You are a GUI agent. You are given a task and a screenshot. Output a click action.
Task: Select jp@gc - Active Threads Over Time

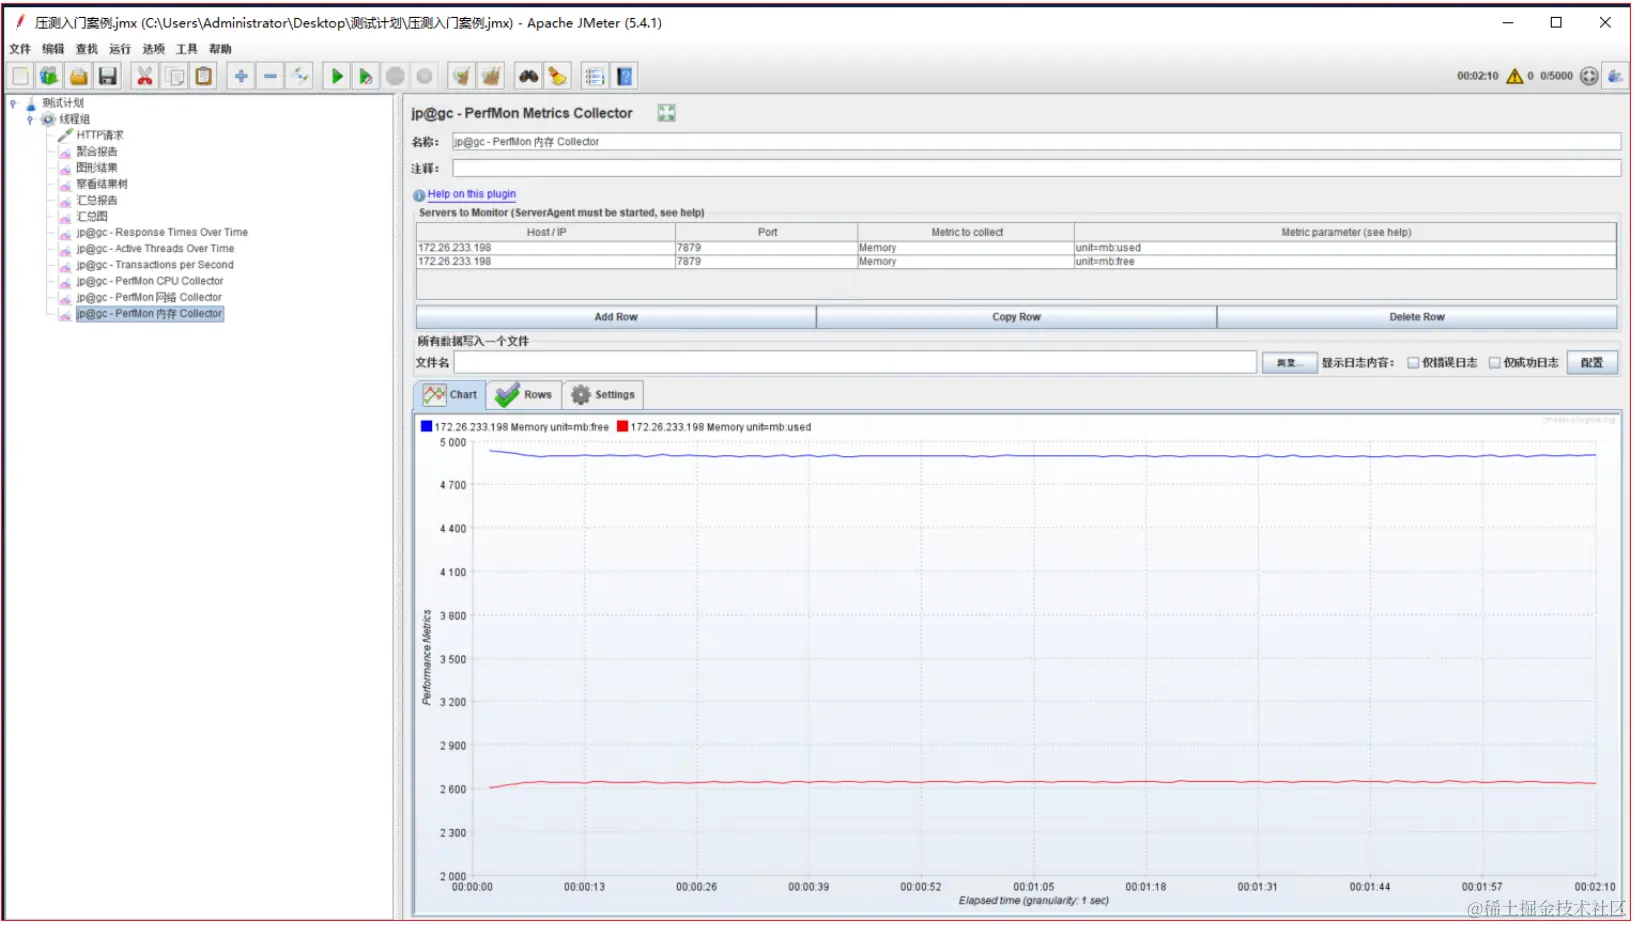(x=155, y=249)
